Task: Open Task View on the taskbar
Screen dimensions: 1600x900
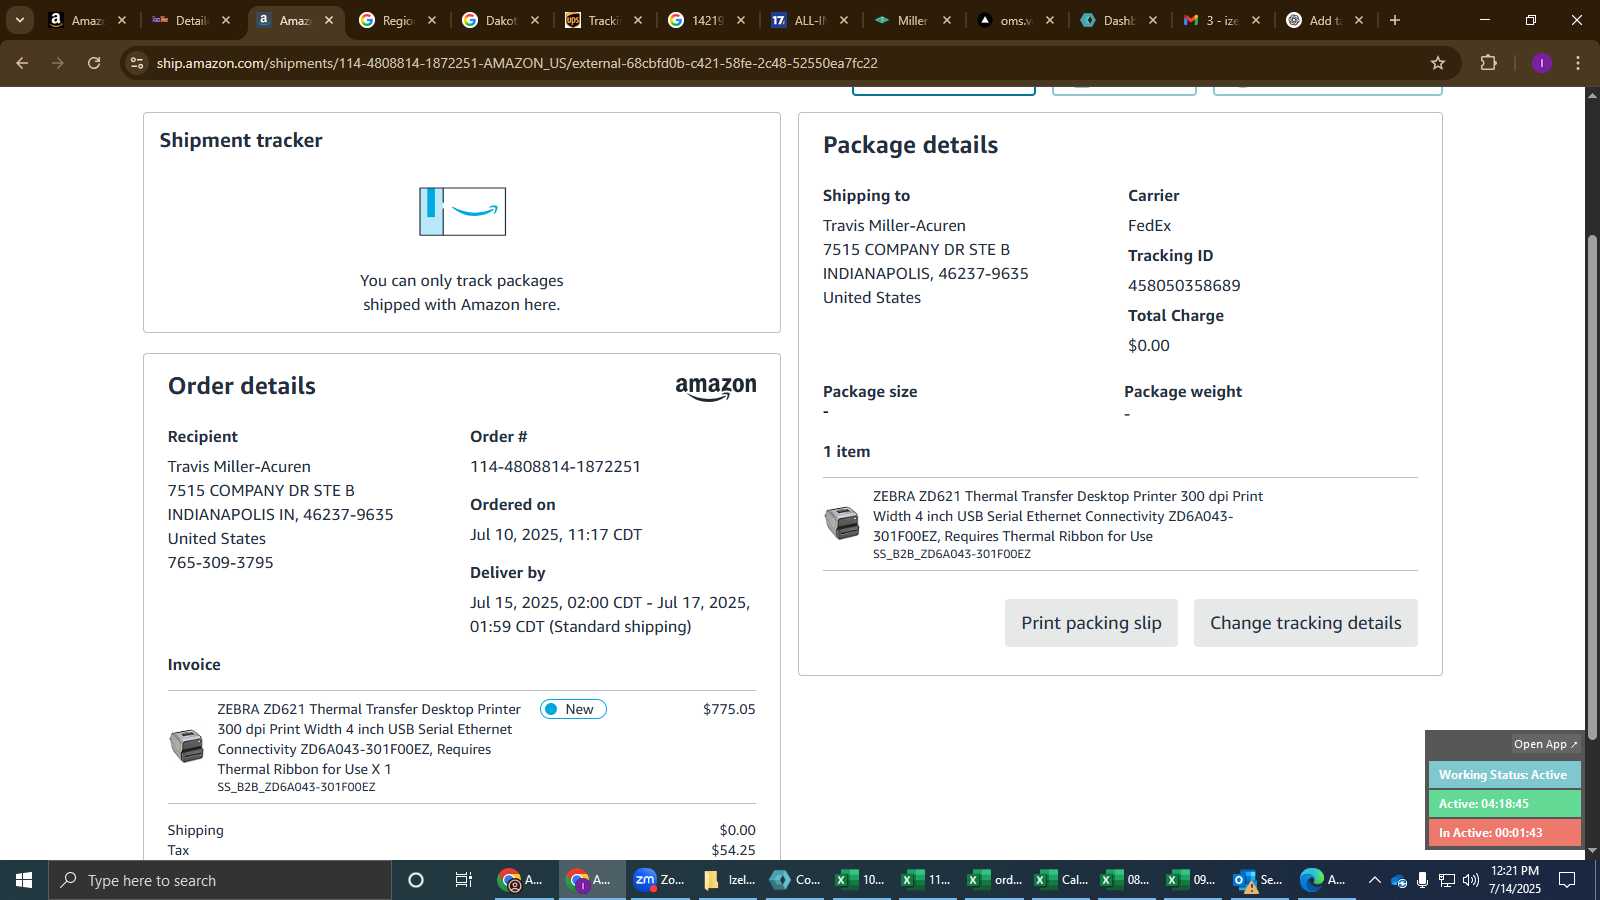Action: click(x=464, y=880)
